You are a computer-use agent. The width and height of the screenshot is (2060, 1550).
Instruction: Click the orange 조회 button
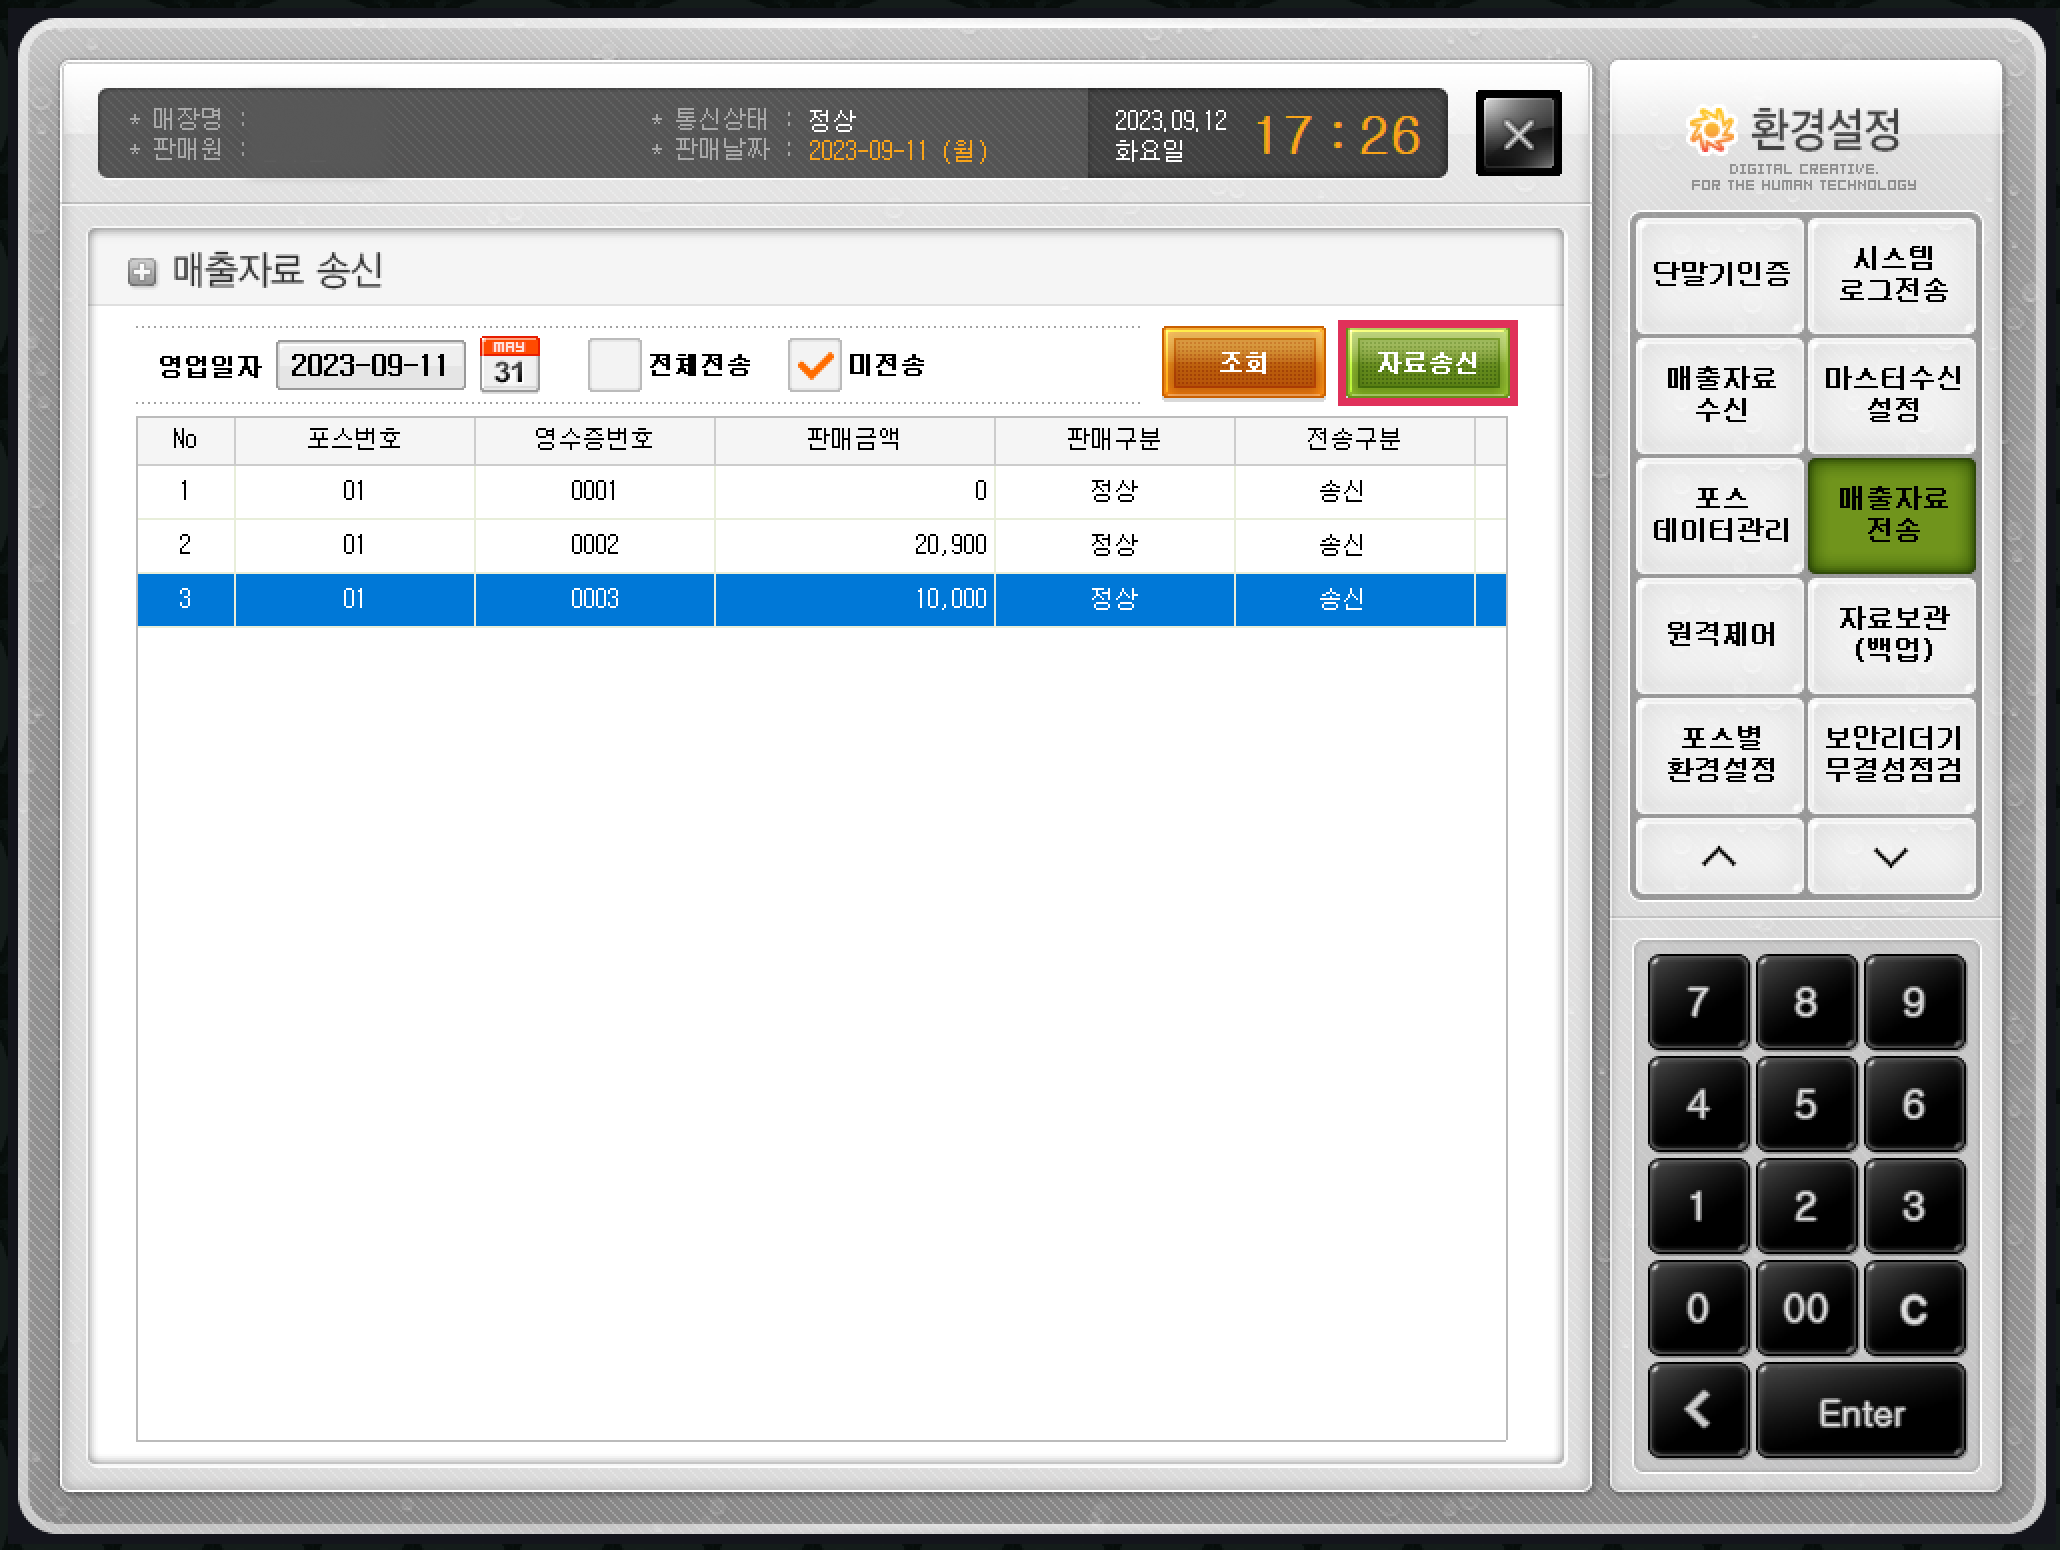pyautogui.click(x=1243, y=362)
